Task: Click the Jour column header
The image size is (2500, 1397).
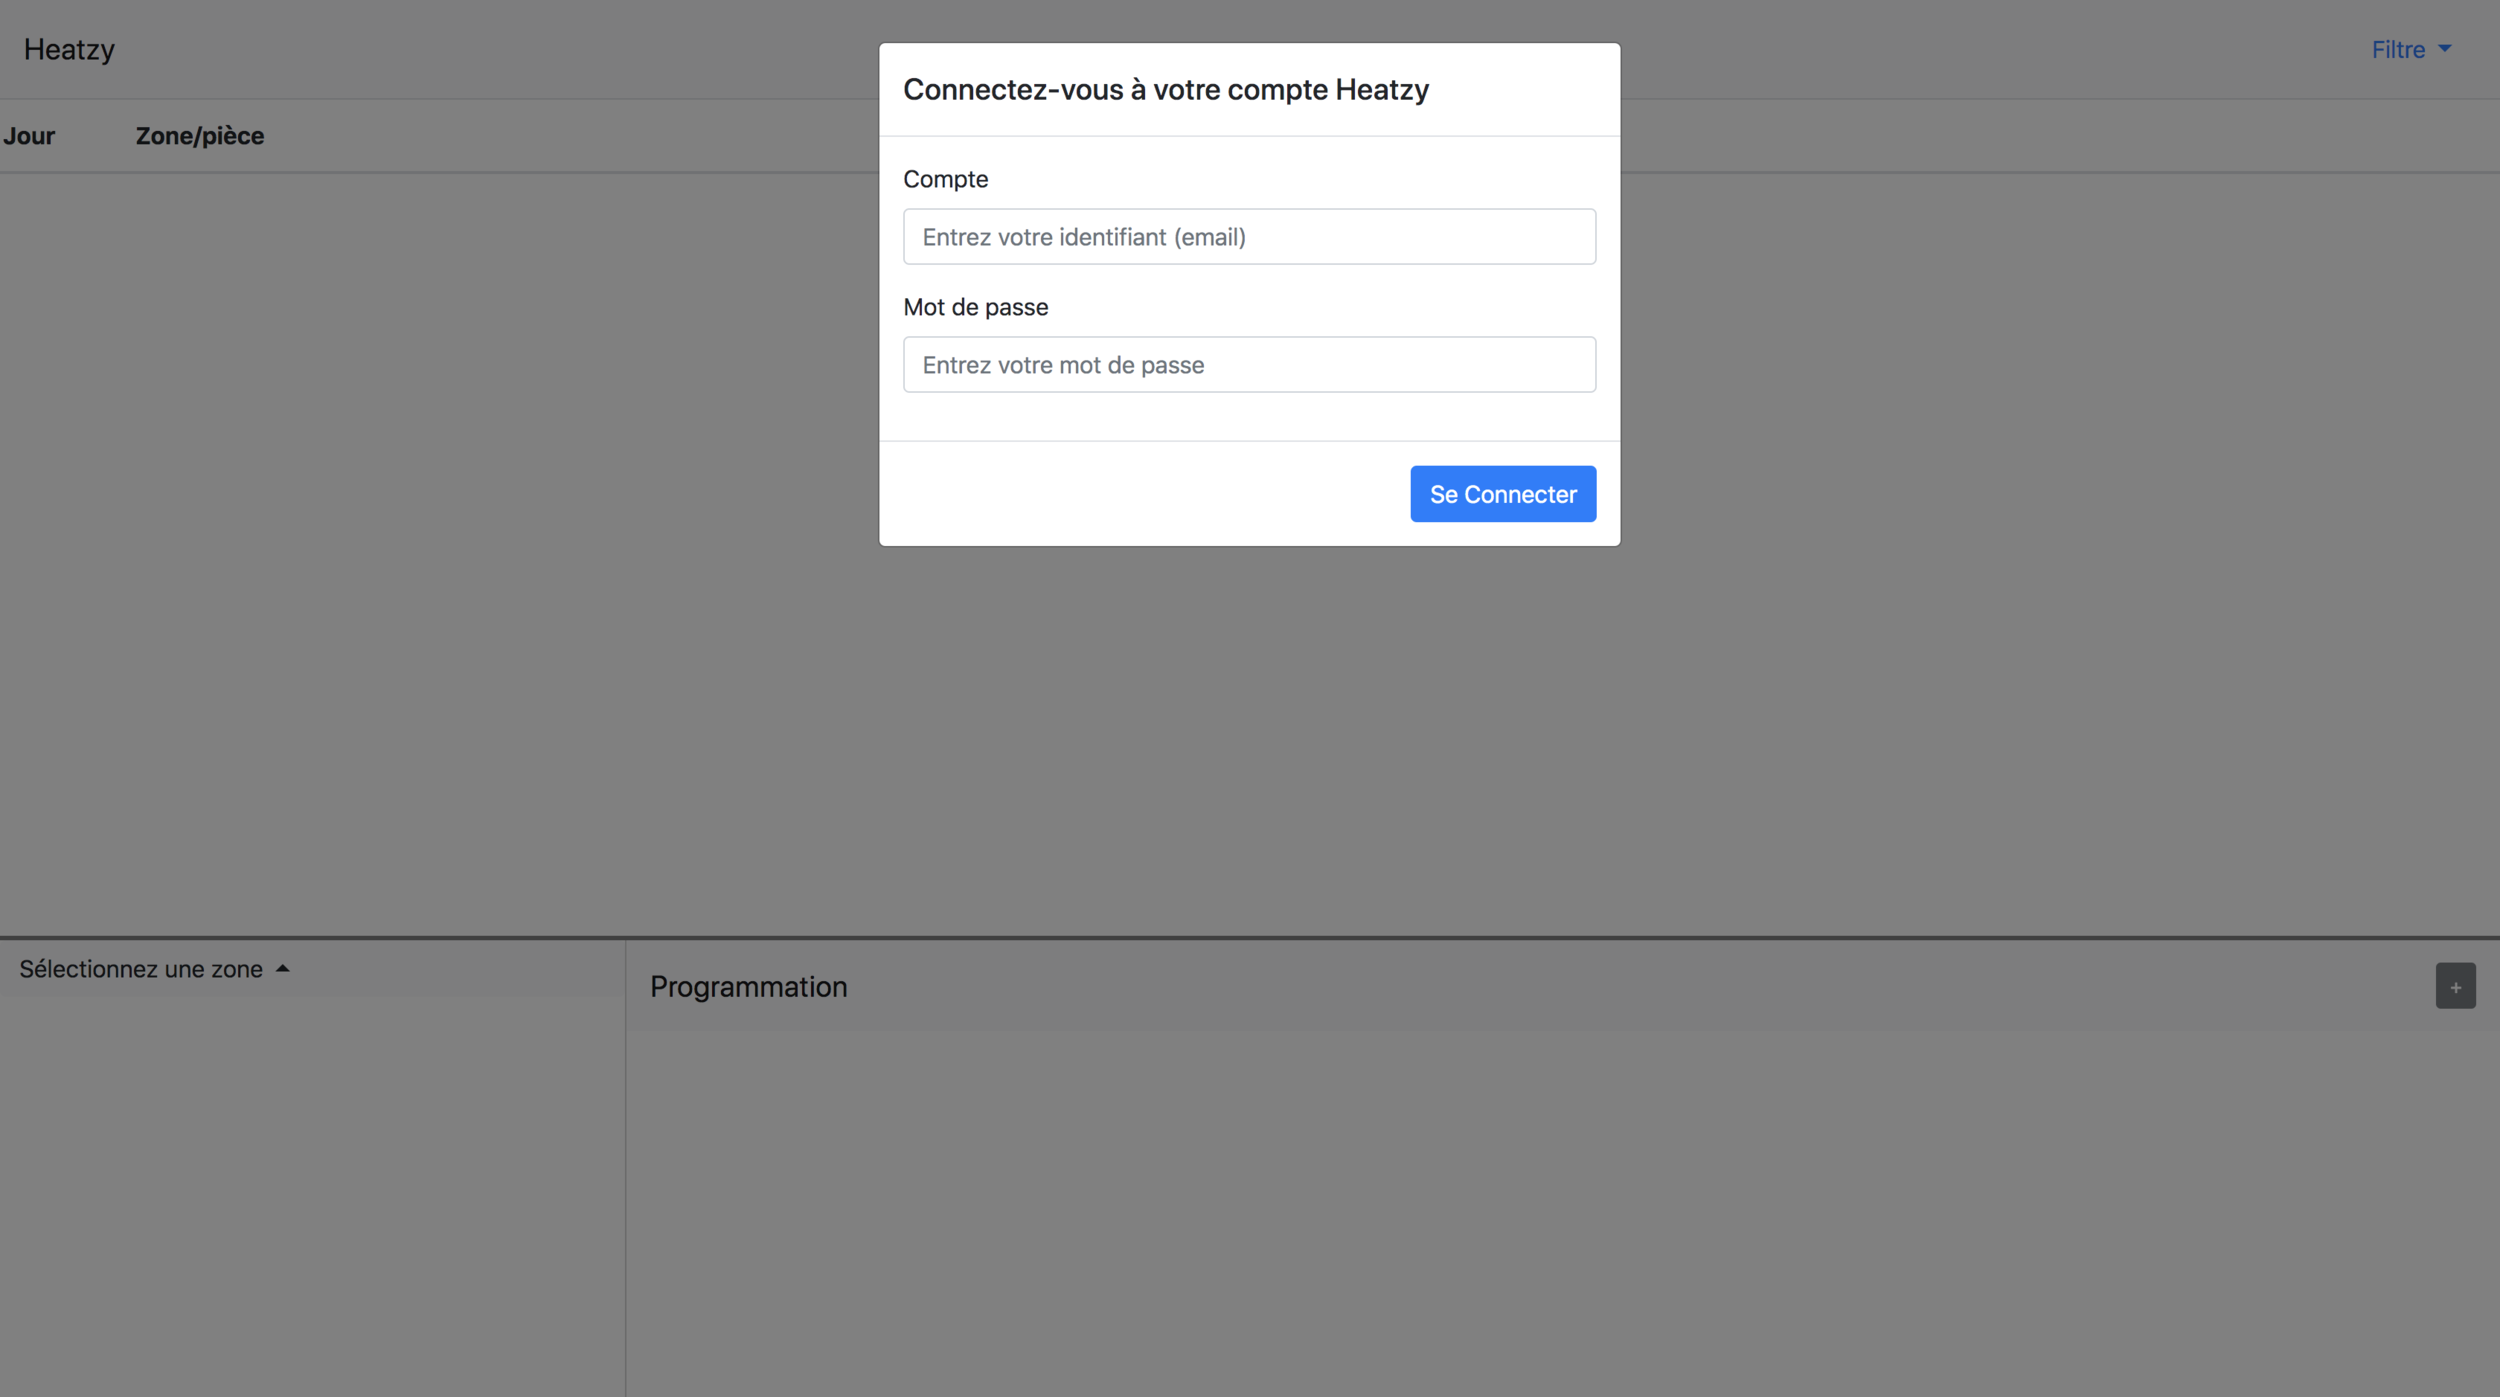Action: click(29, 136)
